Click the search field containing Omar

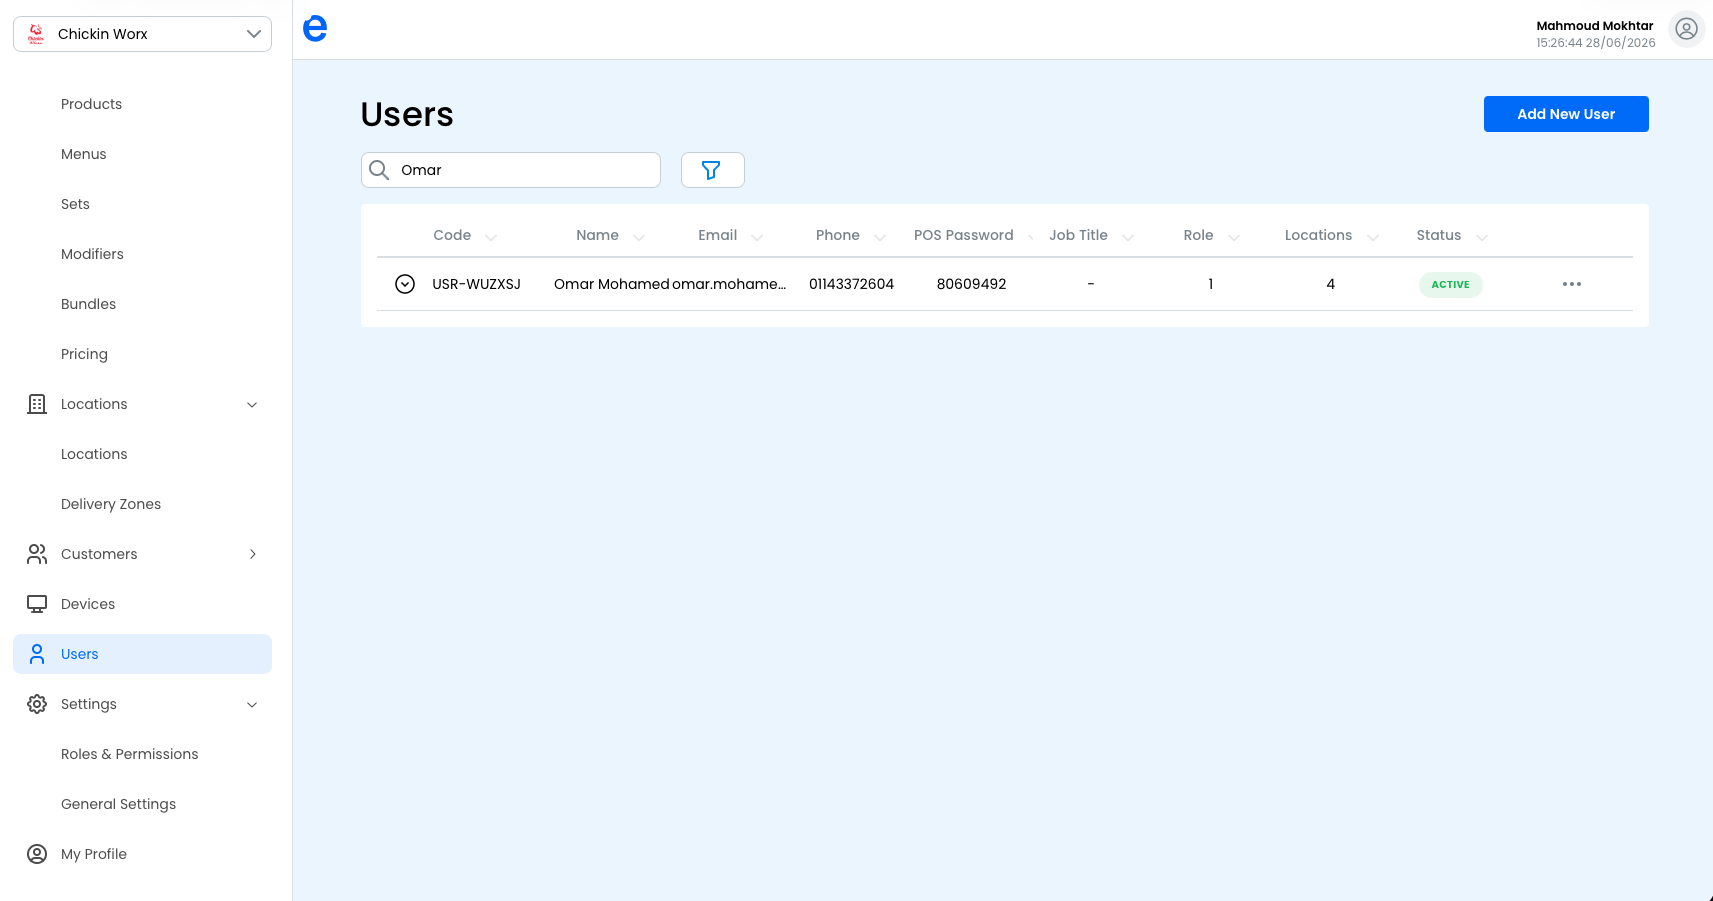[x=511, y=170]
